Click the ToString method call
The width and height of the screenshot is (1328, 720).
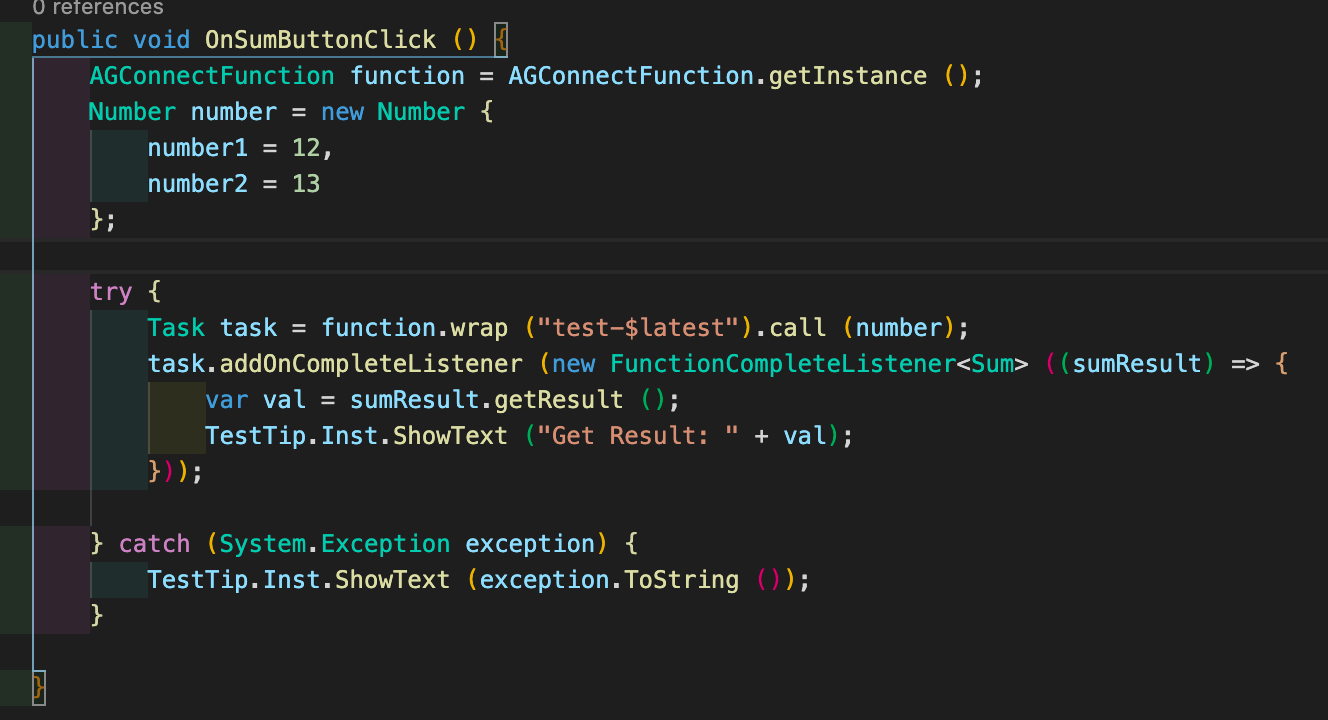(682, 580)
